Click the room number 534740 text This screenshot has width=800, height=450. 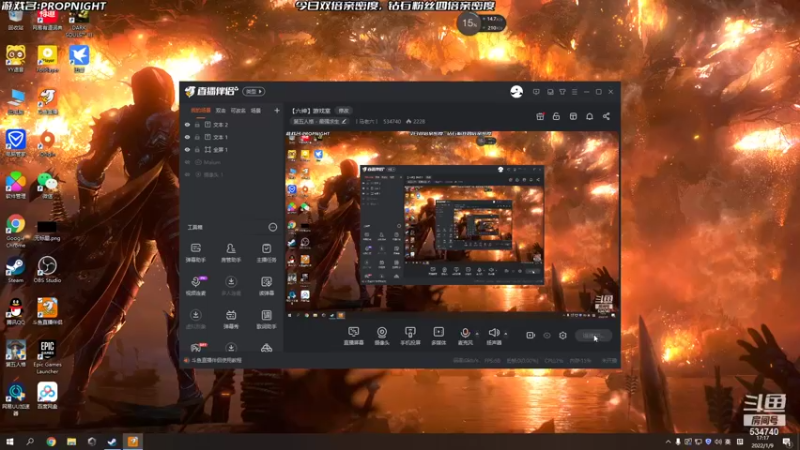pyautogui.click(x=392, y=121)
